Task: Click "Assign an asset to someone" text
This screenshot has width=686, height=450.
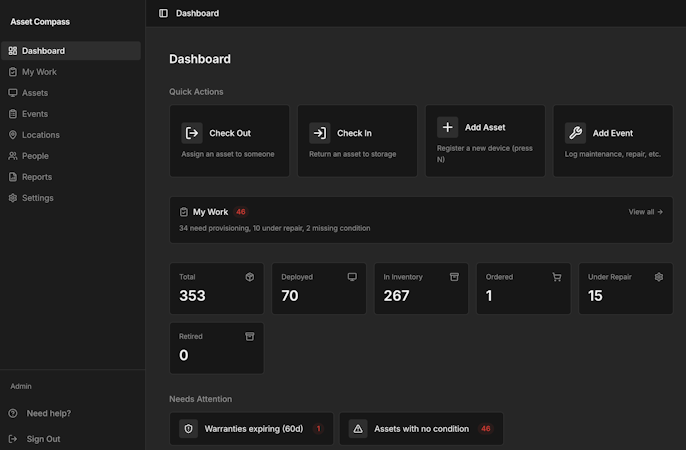Action: click(x=228, y=154)
